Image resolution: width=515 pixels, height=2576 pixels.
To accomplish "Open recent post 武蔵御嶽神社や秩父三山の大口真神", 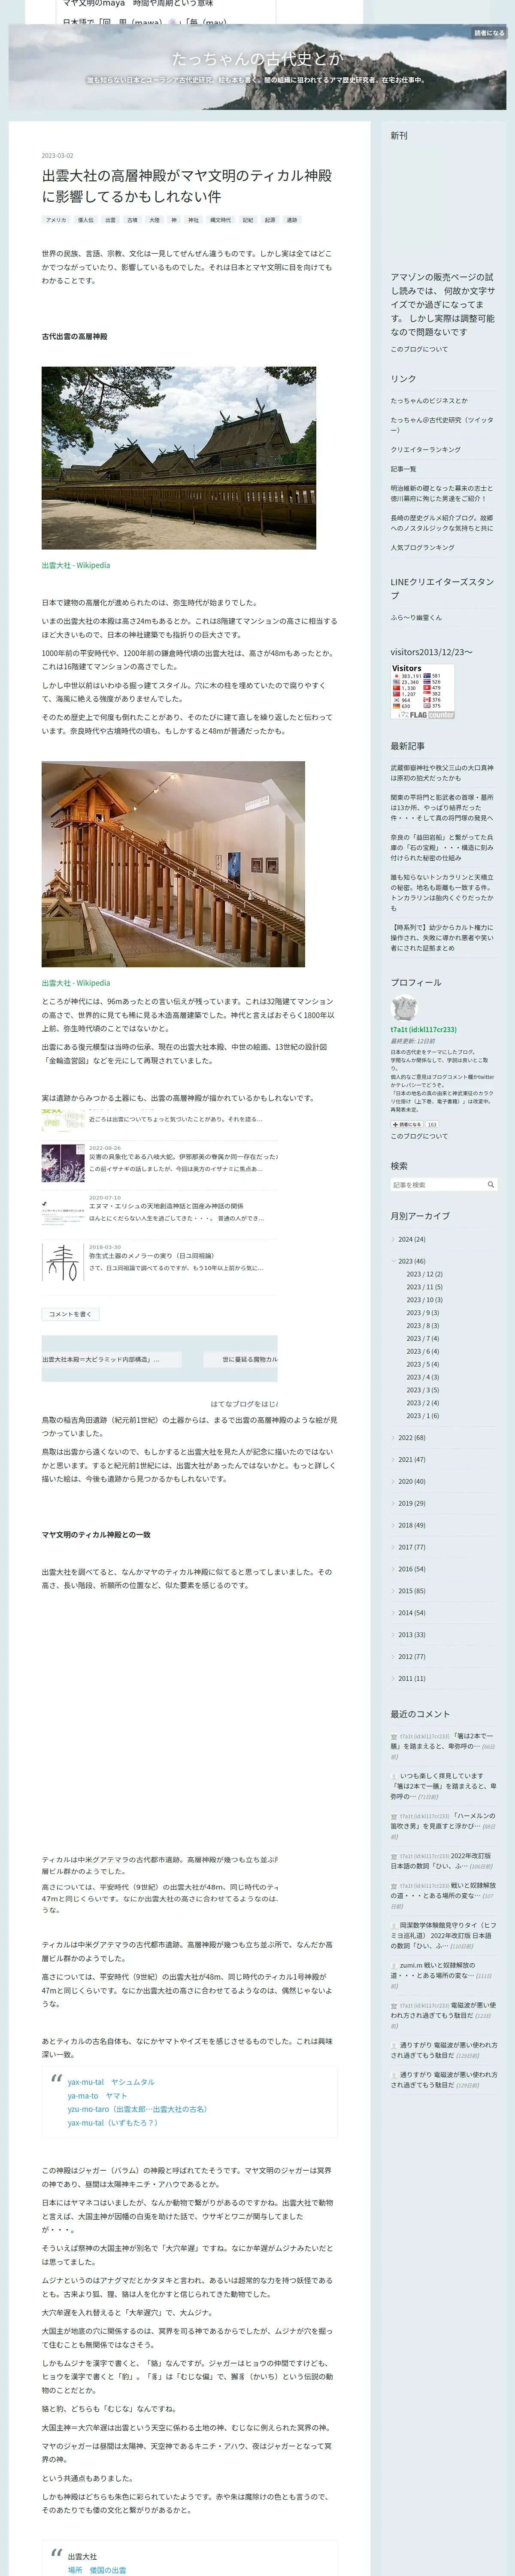I will point(442,773).
